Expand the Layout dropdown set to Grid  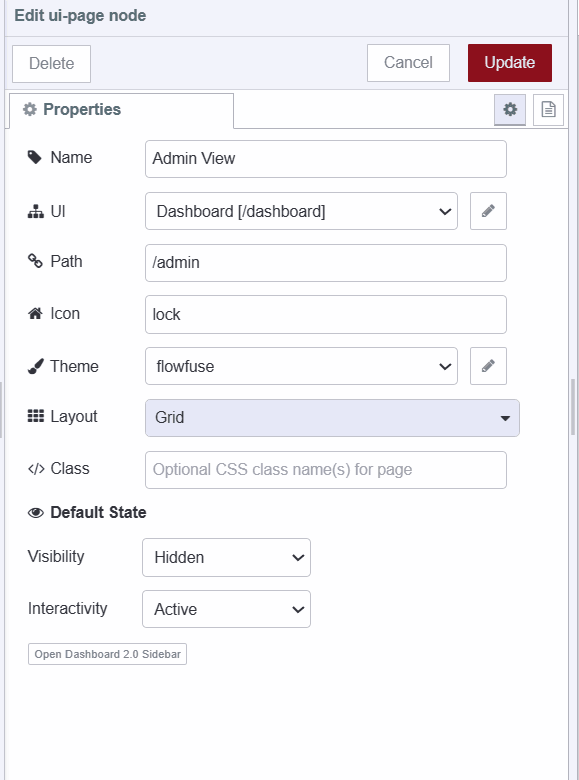(332, 418)
